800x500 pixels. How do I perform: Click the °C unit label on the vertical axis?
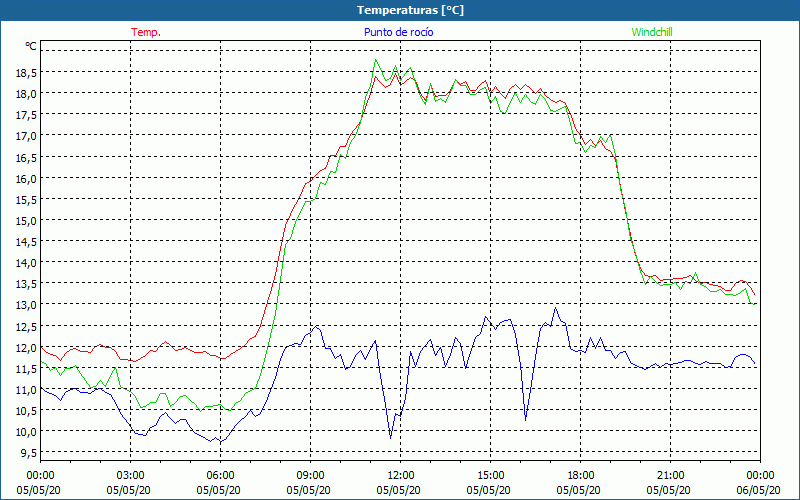31,46
